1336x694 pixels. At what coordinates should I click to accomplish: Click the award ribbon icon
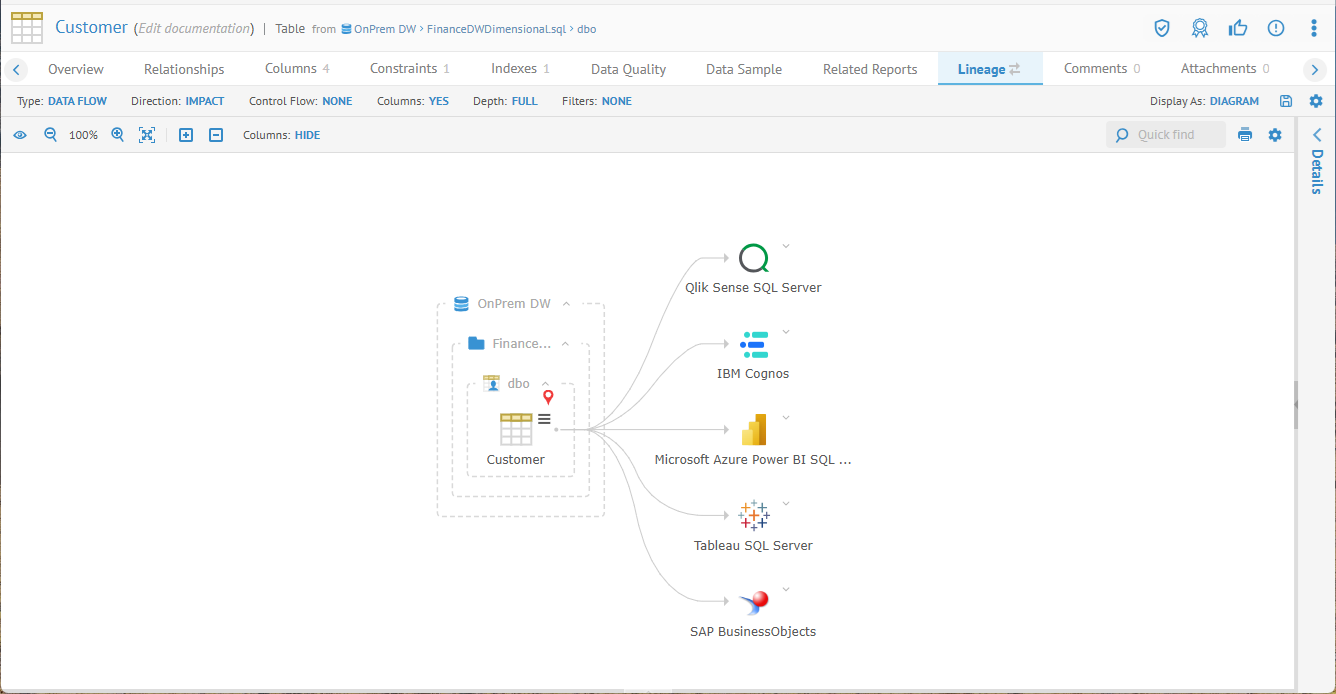point(1200,28)
